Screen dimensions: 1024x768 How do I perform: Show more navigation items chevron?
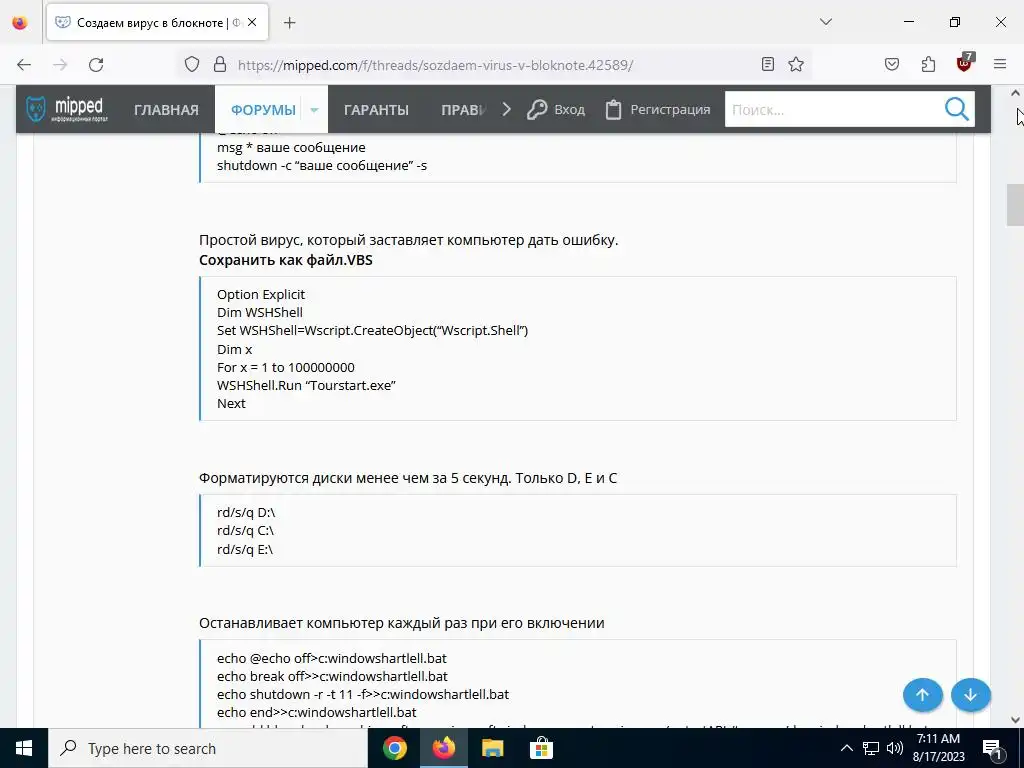coord(507,109)
